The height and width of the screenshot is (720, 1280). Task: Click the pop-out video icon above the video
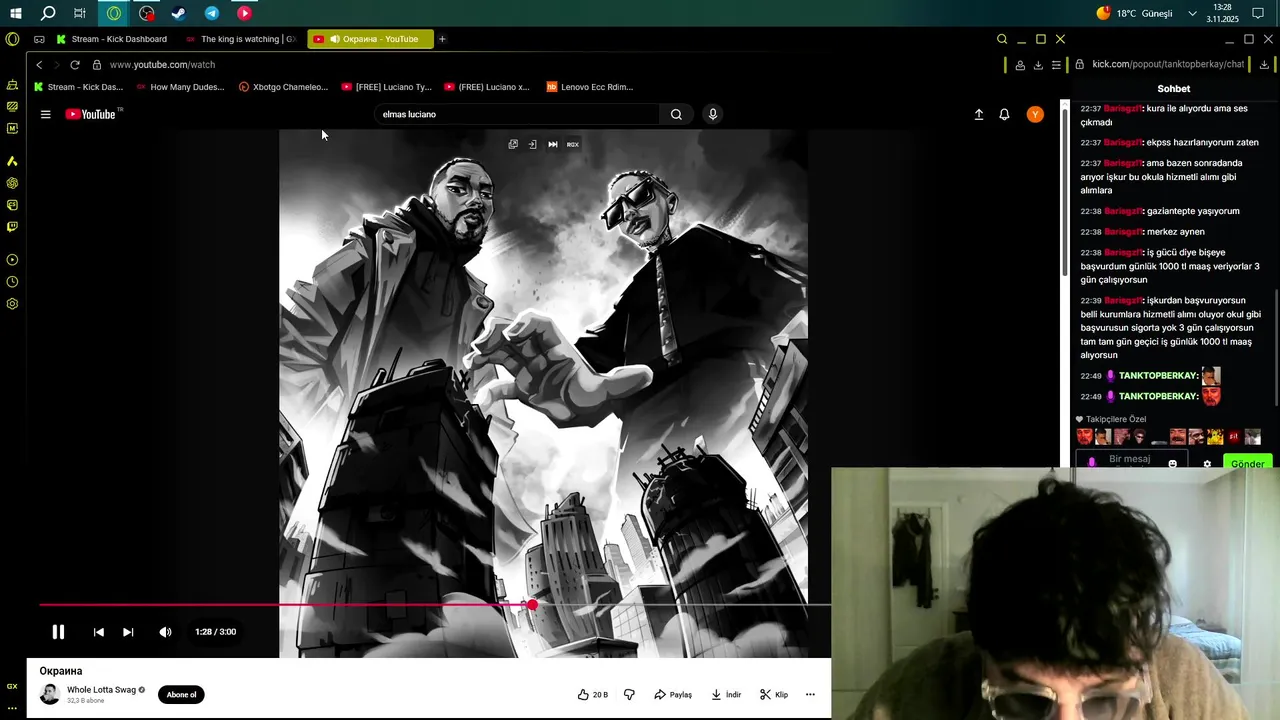pos(513,144)
